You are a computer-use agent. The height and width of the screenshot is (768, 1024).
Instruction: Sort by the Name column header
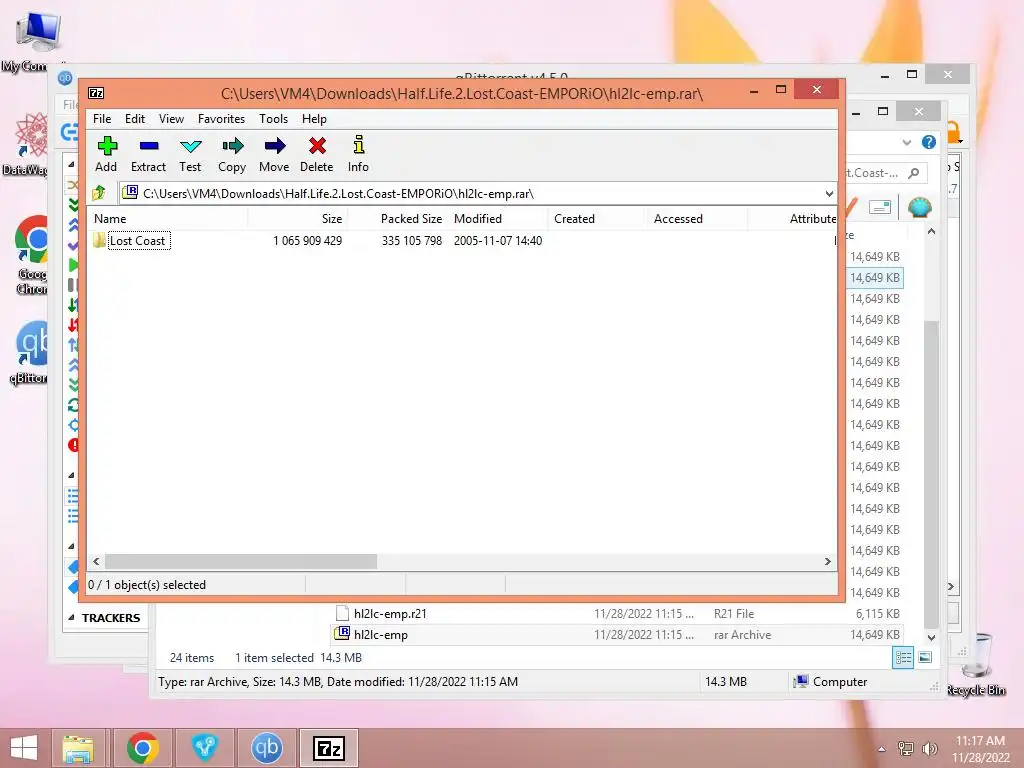coord(167,219)
